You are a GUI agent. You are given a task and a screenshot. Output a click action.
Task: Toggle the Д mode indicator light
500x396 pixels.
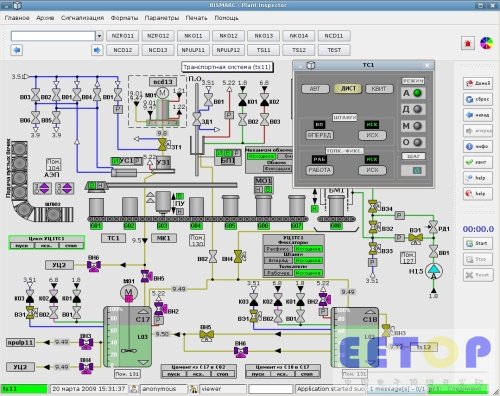click(x=417, y=109)
